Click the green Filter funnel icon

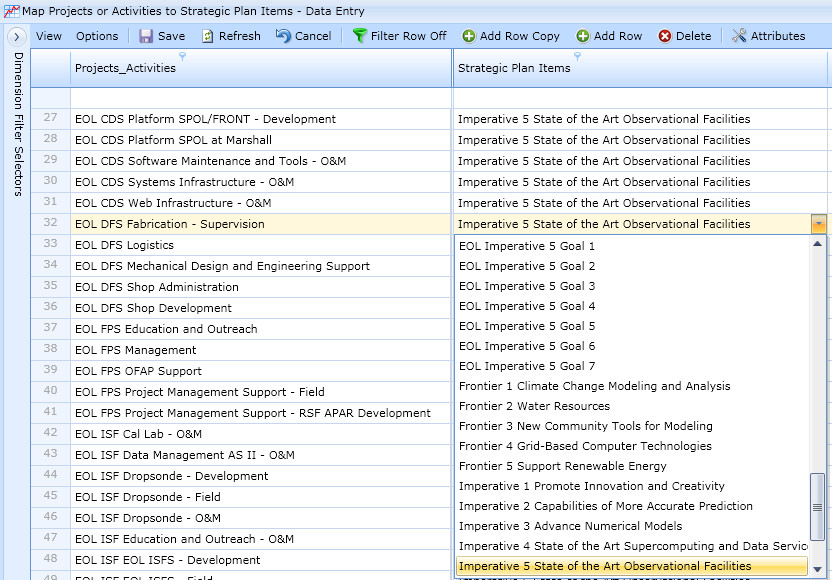coord(359,36)
